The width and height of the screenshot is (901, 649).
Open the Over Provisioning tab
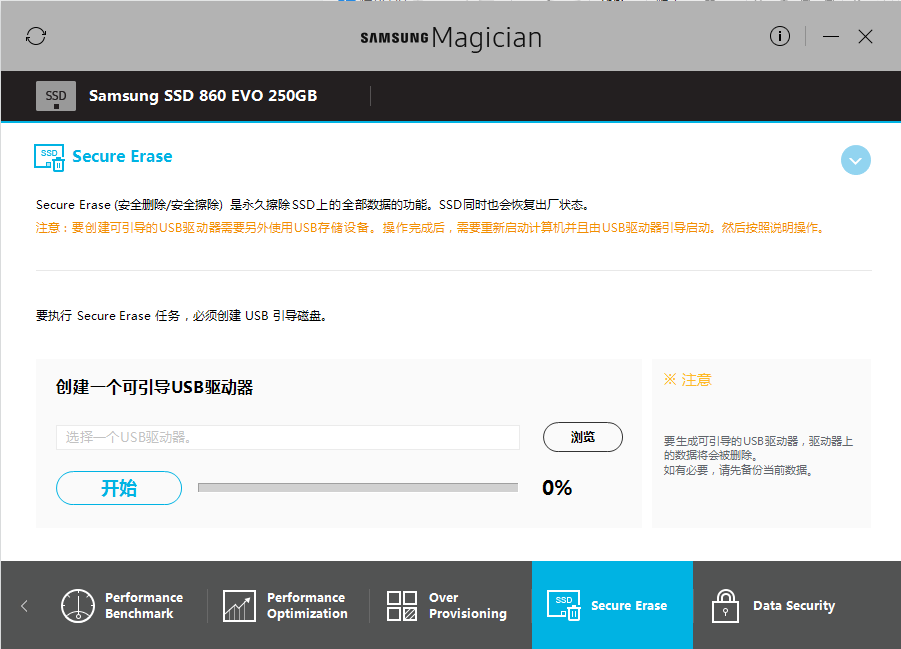point(467,606)
